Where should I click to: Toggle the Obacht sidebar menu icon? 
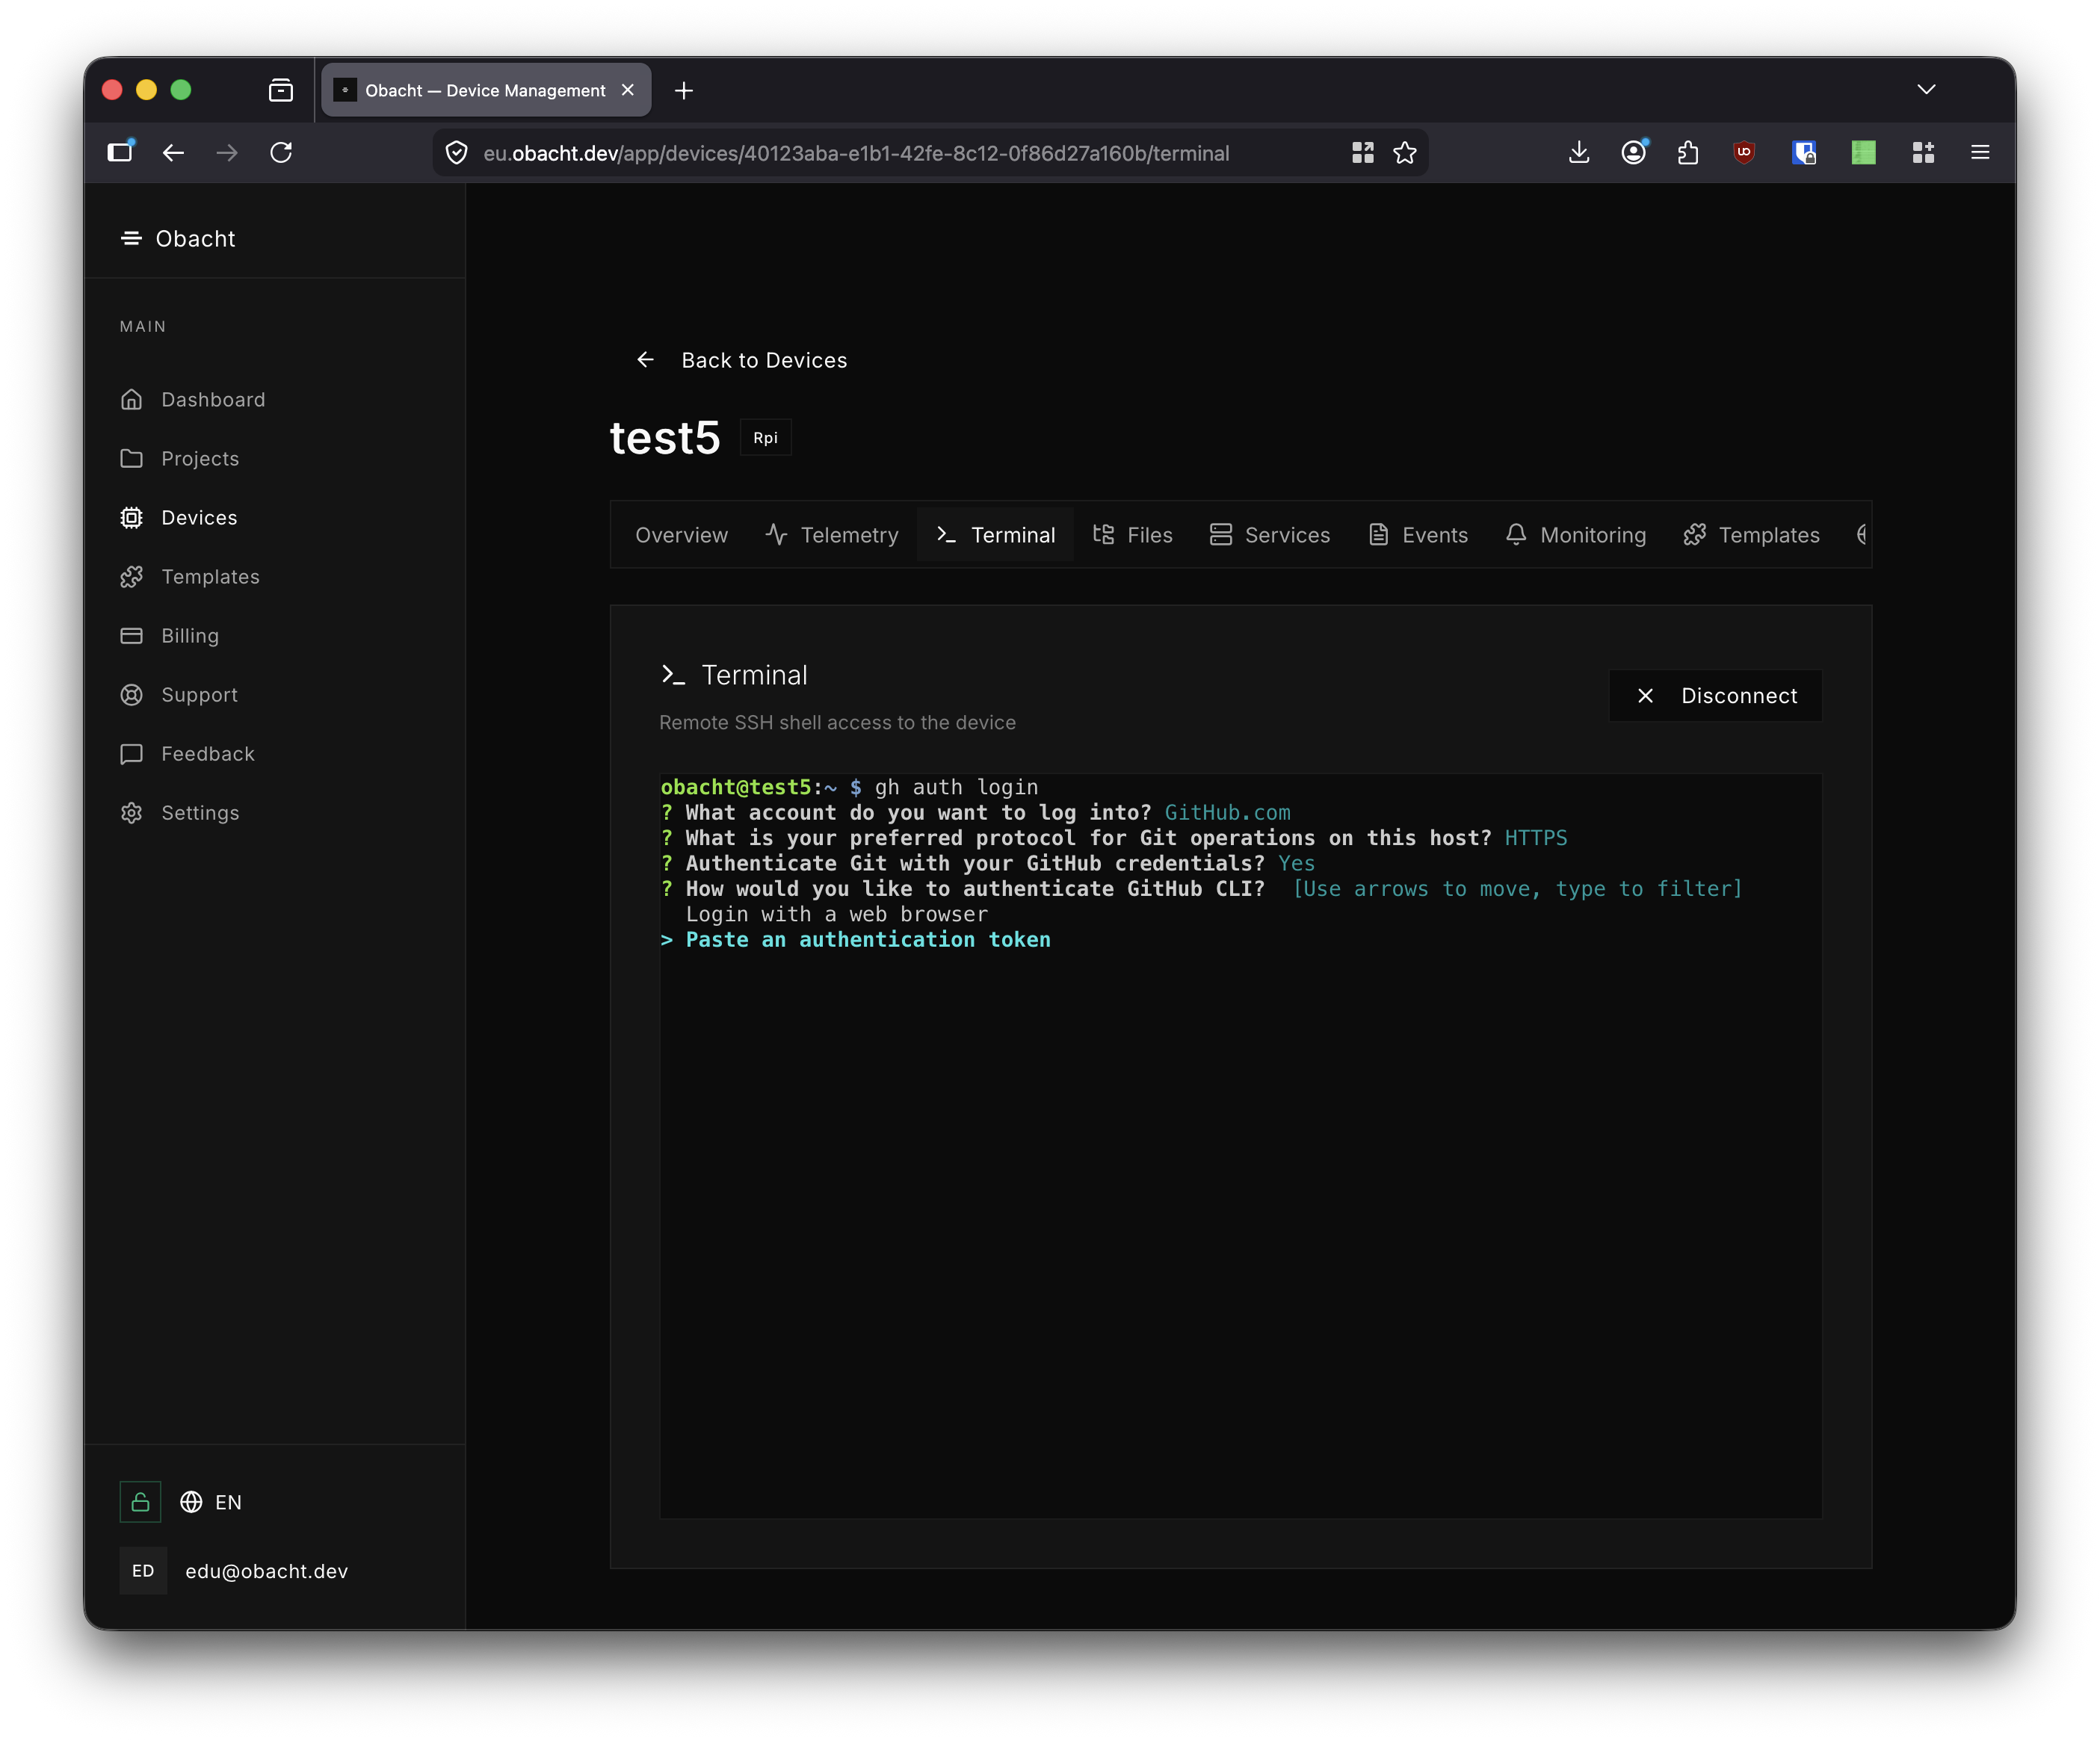[131, 238]
